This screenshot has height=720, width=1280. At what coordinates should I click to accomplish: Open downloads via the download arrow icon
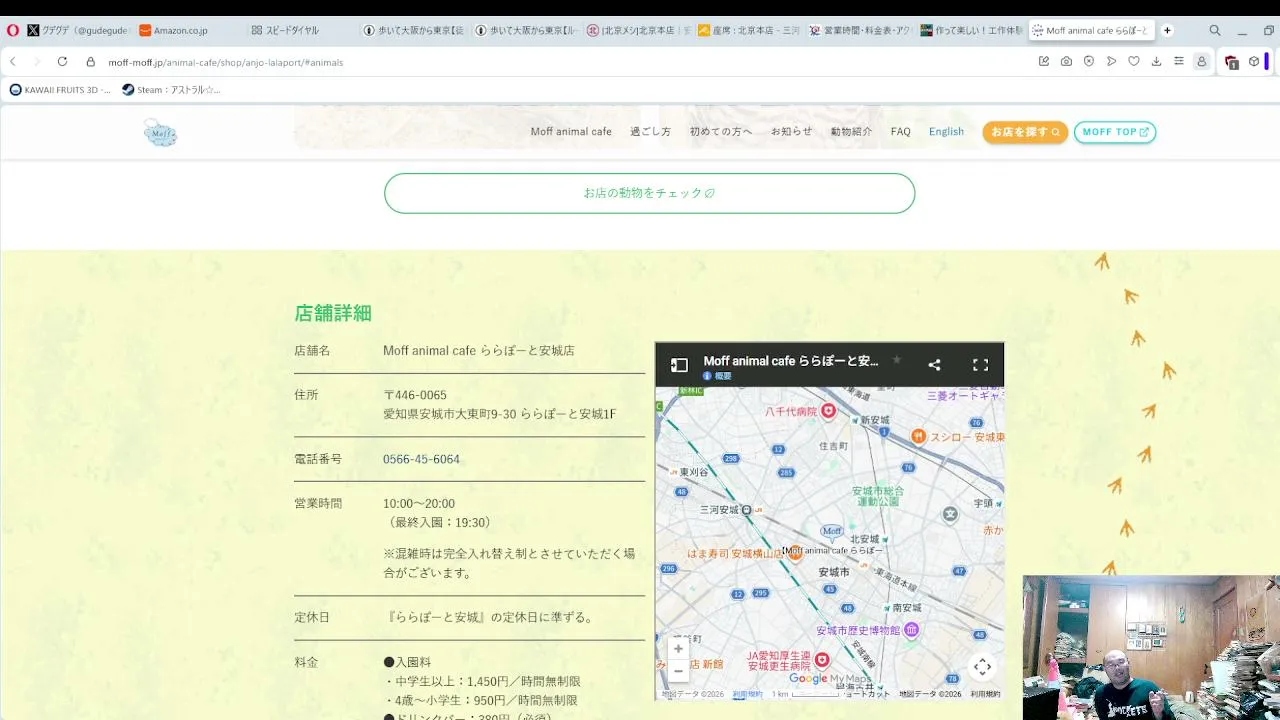point(1156,62)
